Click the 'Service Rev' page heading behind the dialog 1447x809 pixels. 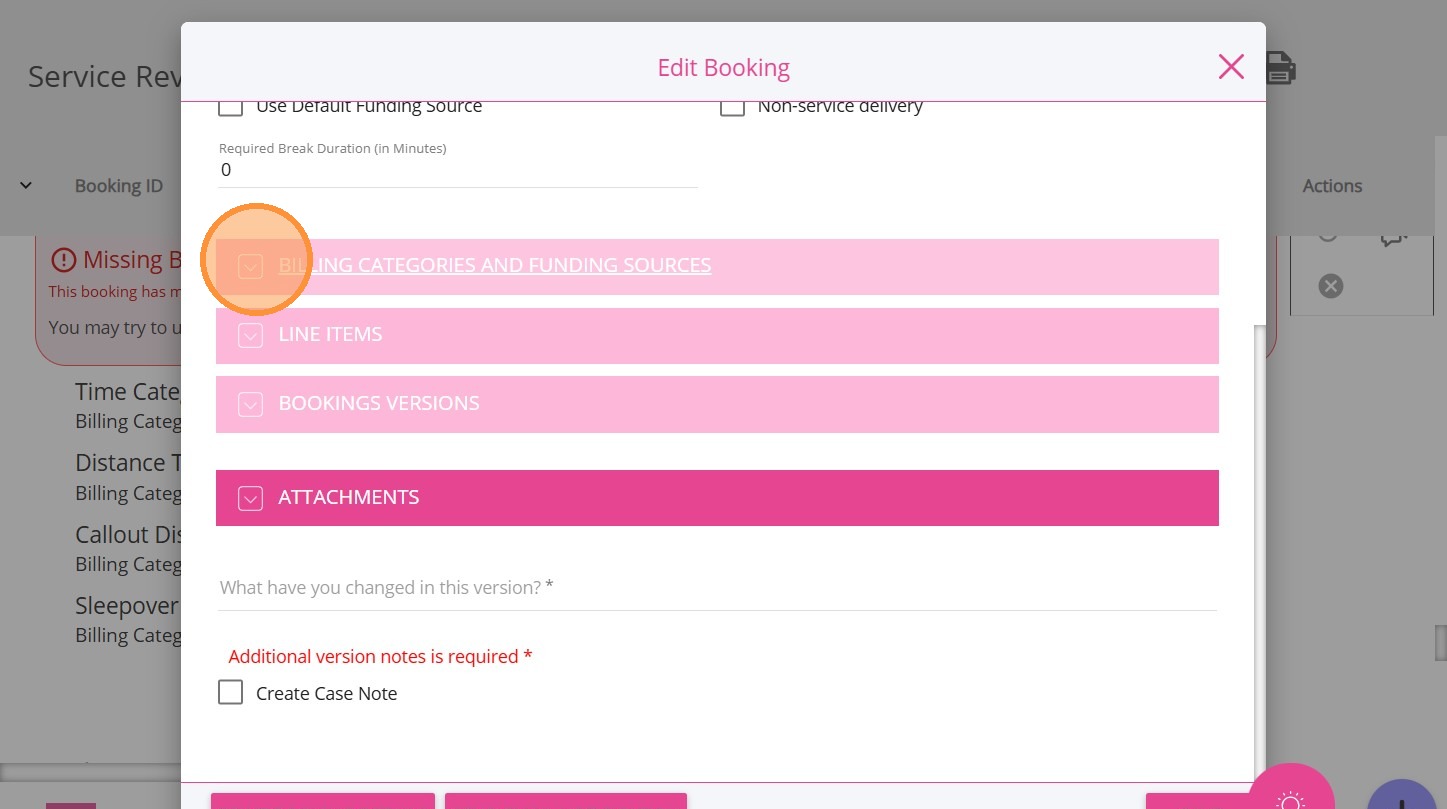104,77
